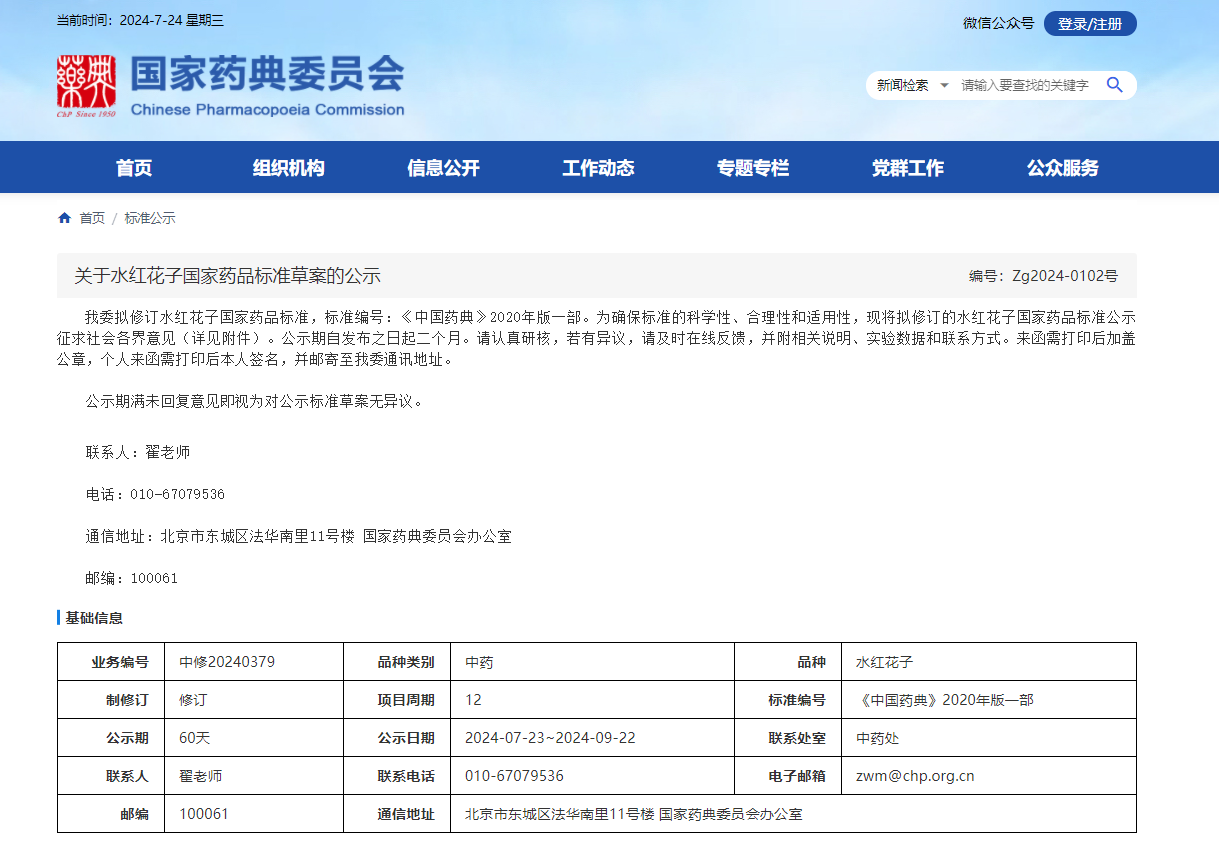Click the red ChP seal logo
This screenshot has width=1219, height=851.
point(86,86)
